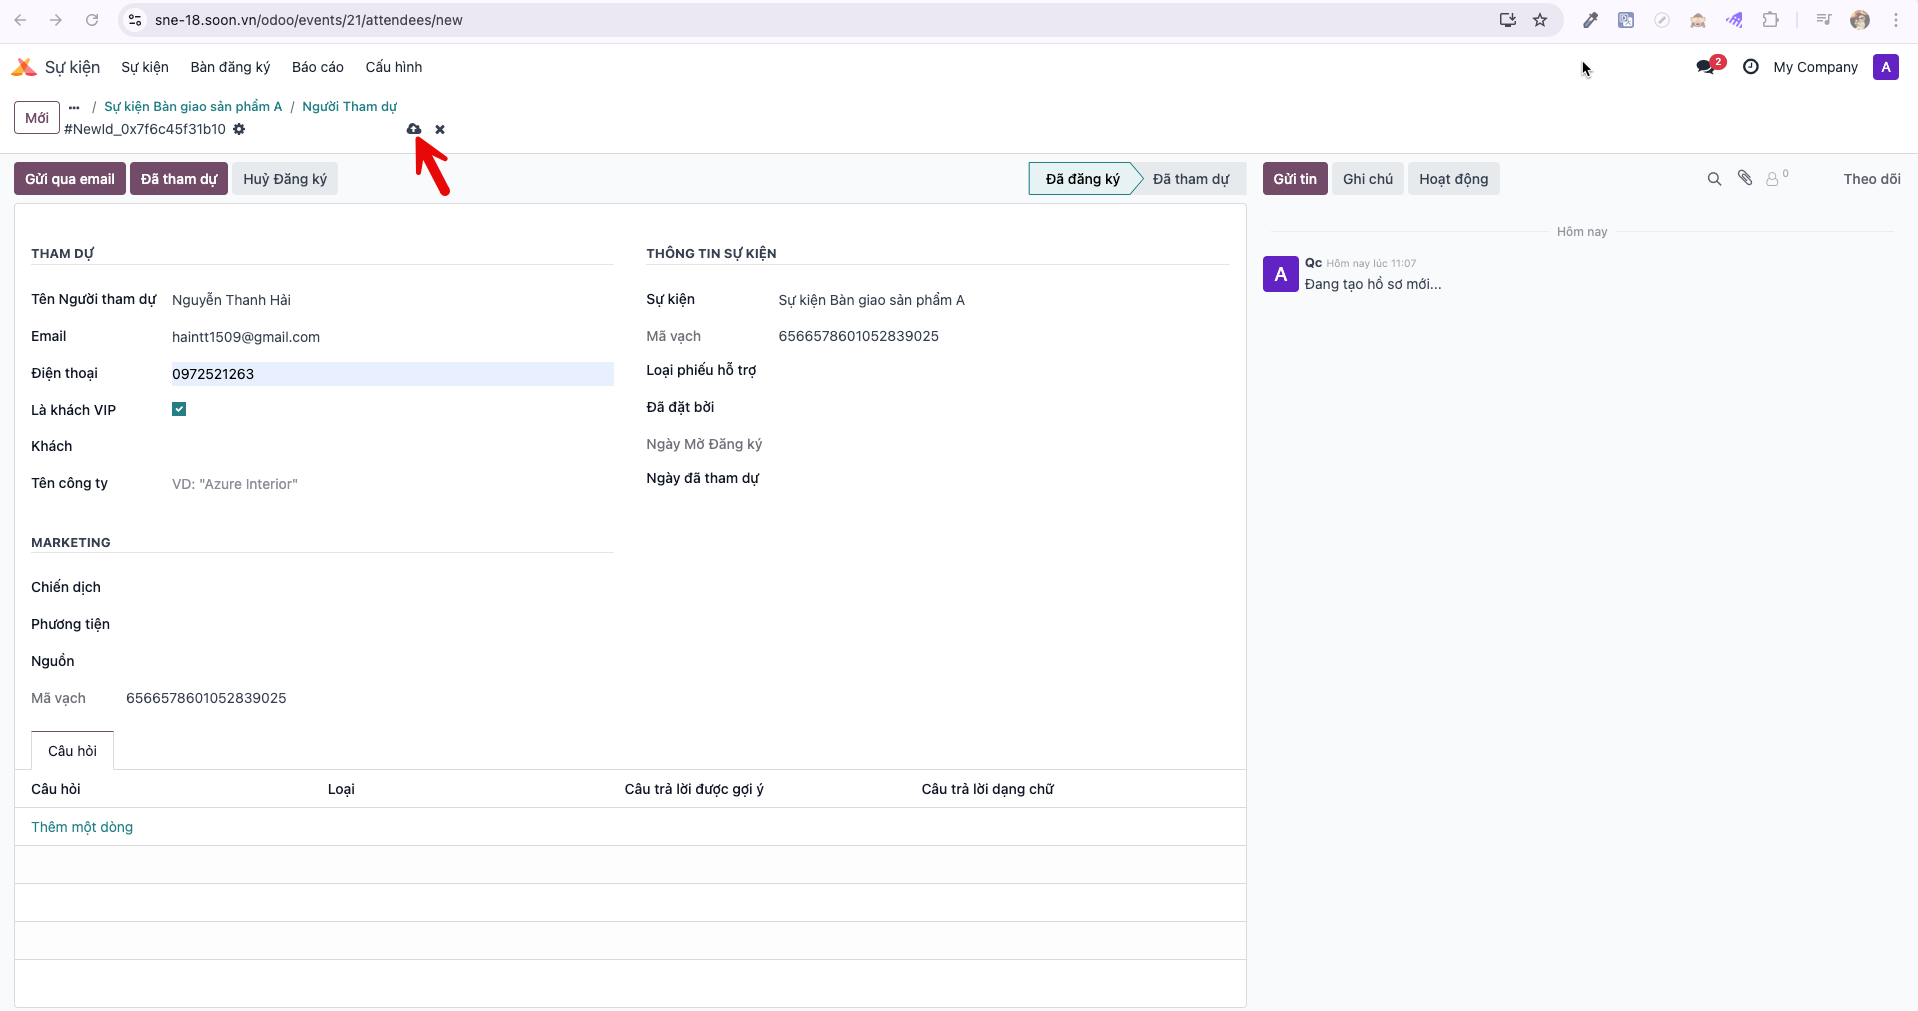Screen dimensions: 1918x1011
Task: Select the Hoạt động chatter tab
Action: point(1453,179)
